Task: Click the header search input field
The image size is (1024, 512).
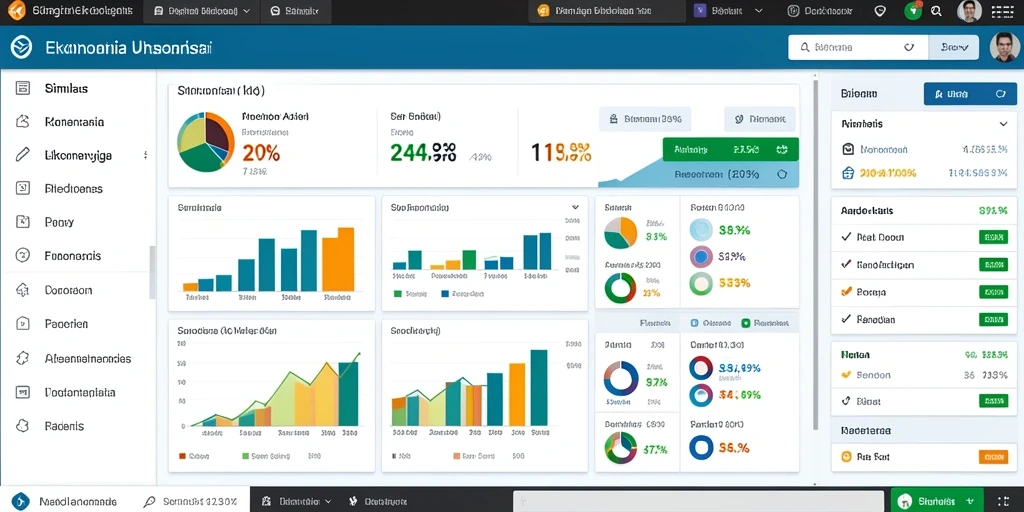Action: point(857,47)
